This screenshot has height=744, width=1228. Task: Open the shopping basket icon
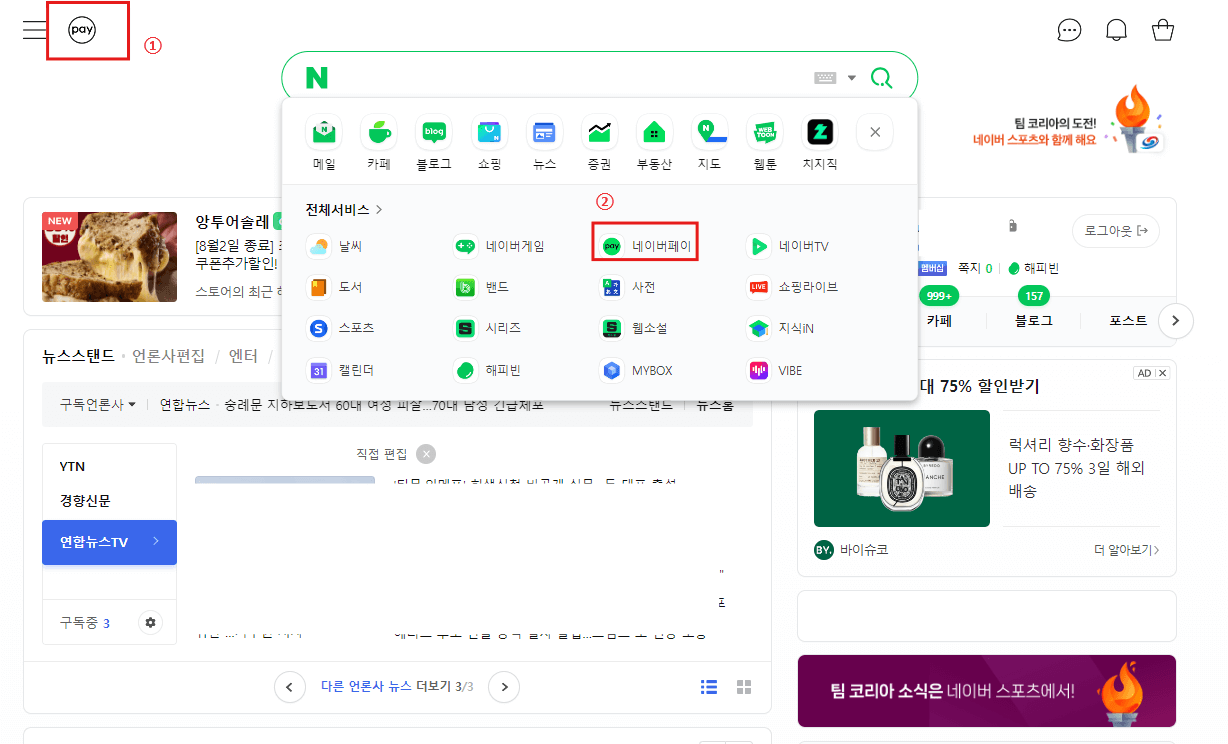[x=1163, y=30]
